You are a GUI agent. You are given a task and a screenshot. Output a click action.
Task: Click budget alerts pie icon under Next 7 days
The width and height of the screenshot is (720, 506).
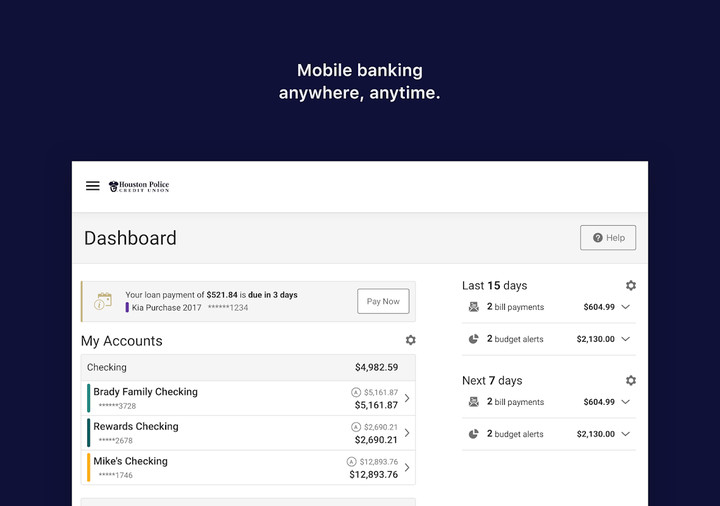tap(473, 434)
